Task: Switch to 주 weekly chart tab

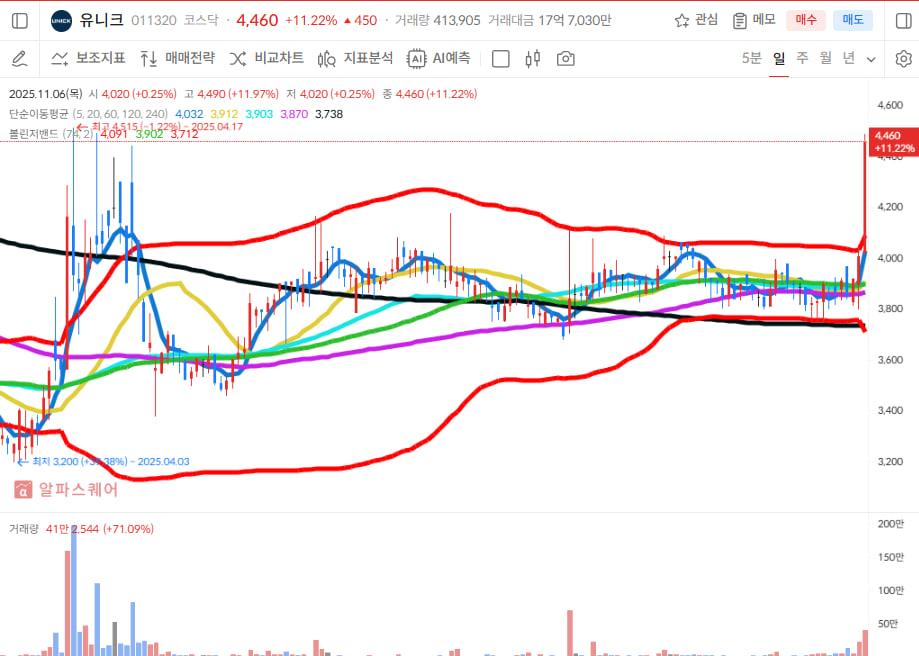Action: [802, 58]
